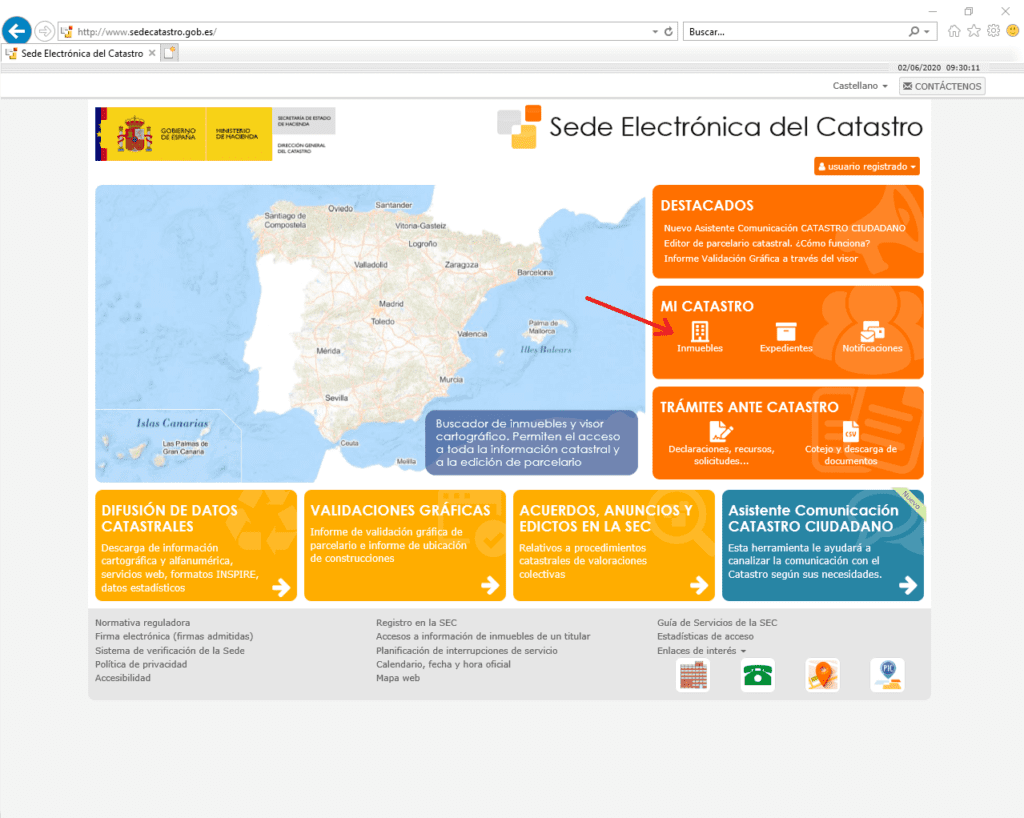The image size is (1024, 818).
Task: Click the orange map pin footer icon
Action: (x=822, y=674)
